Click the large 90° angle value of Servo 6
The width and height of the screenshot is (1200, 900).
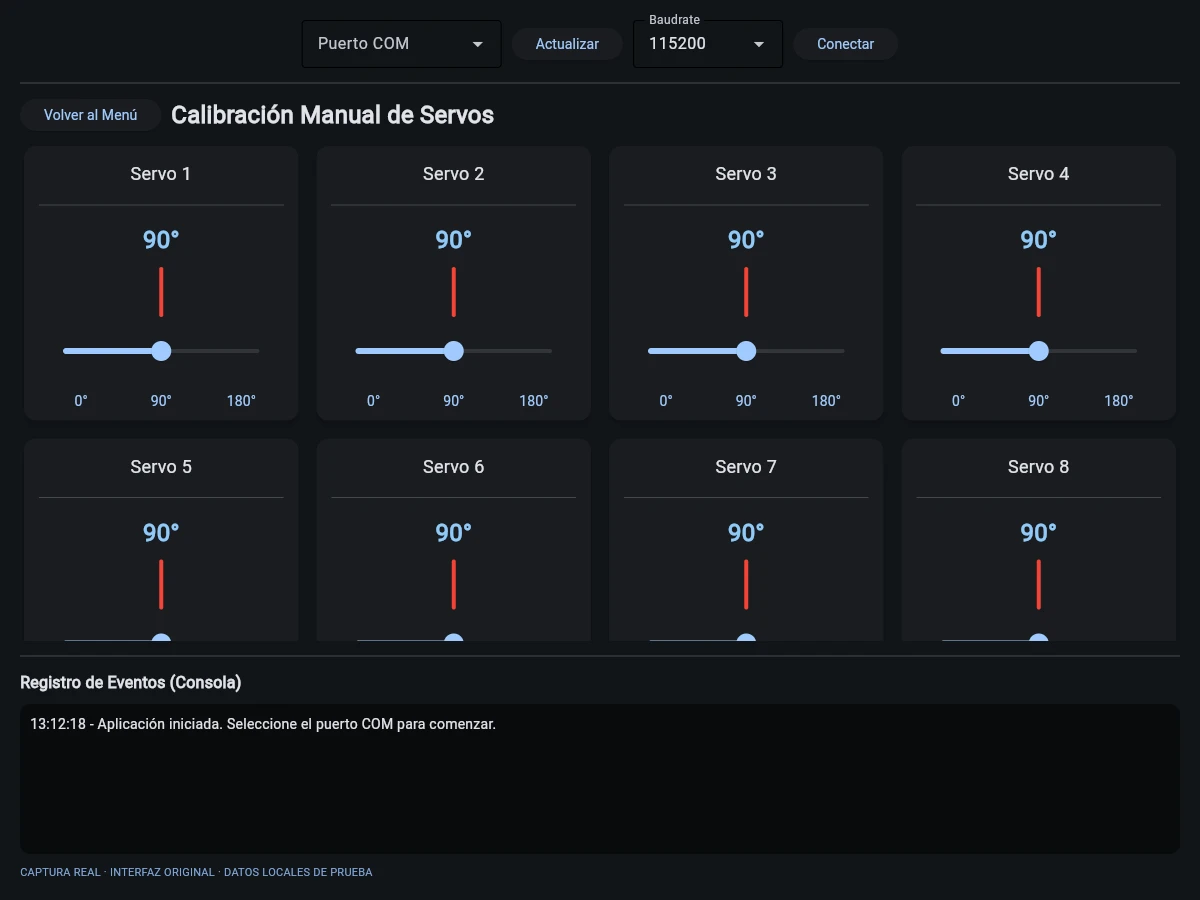click(454, 533)
